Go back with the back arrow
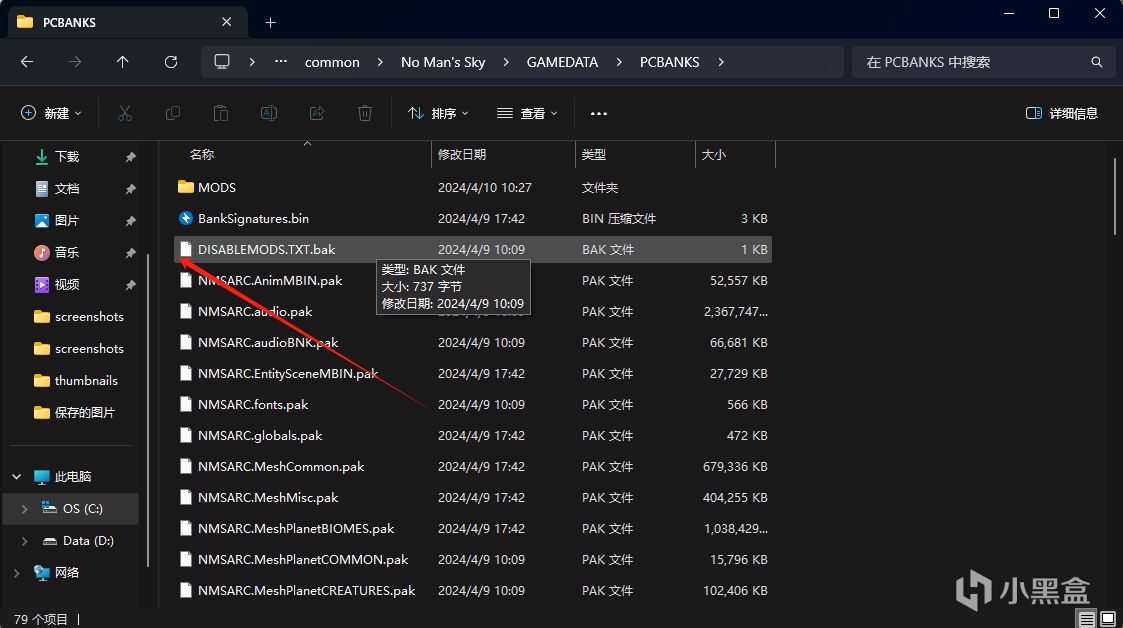 tap(27, 62)
